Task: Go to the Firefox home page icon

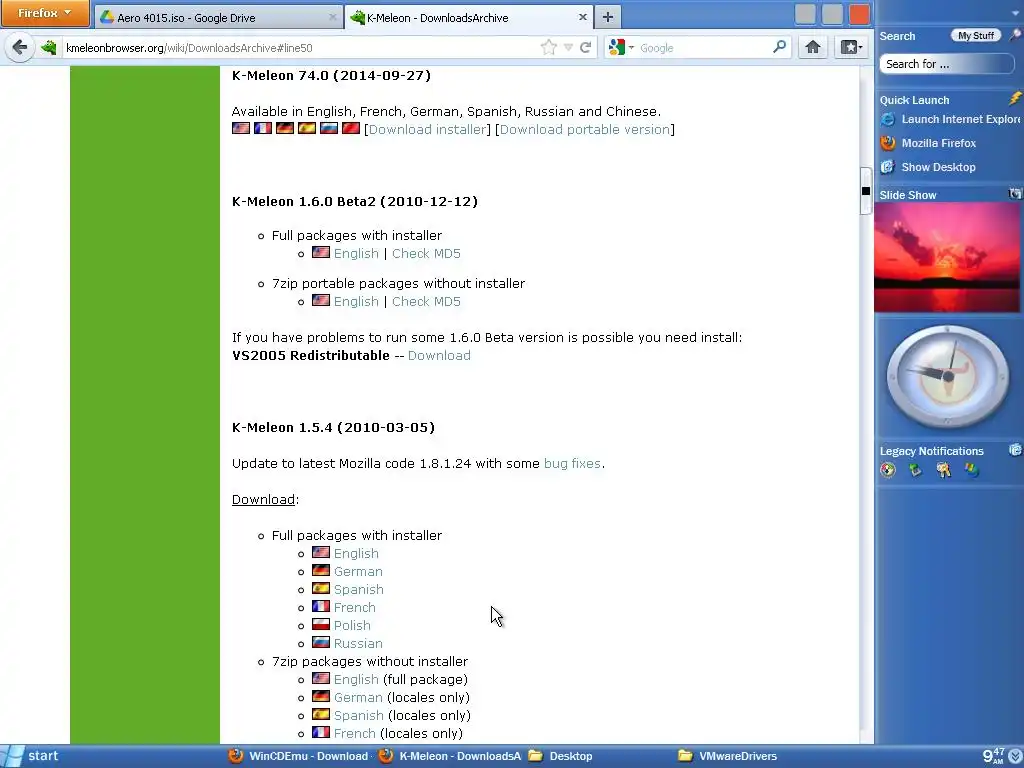Action: [x=812, y=47]
